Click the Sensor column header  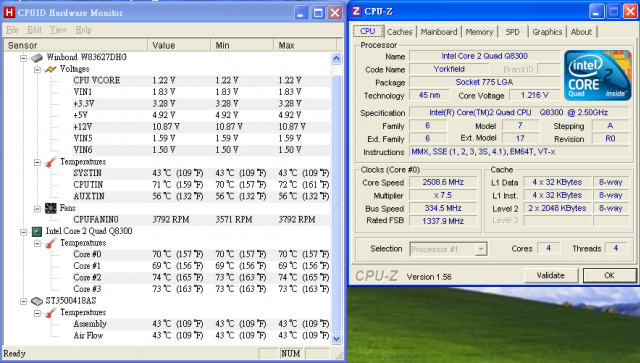(x=76, y=45)
